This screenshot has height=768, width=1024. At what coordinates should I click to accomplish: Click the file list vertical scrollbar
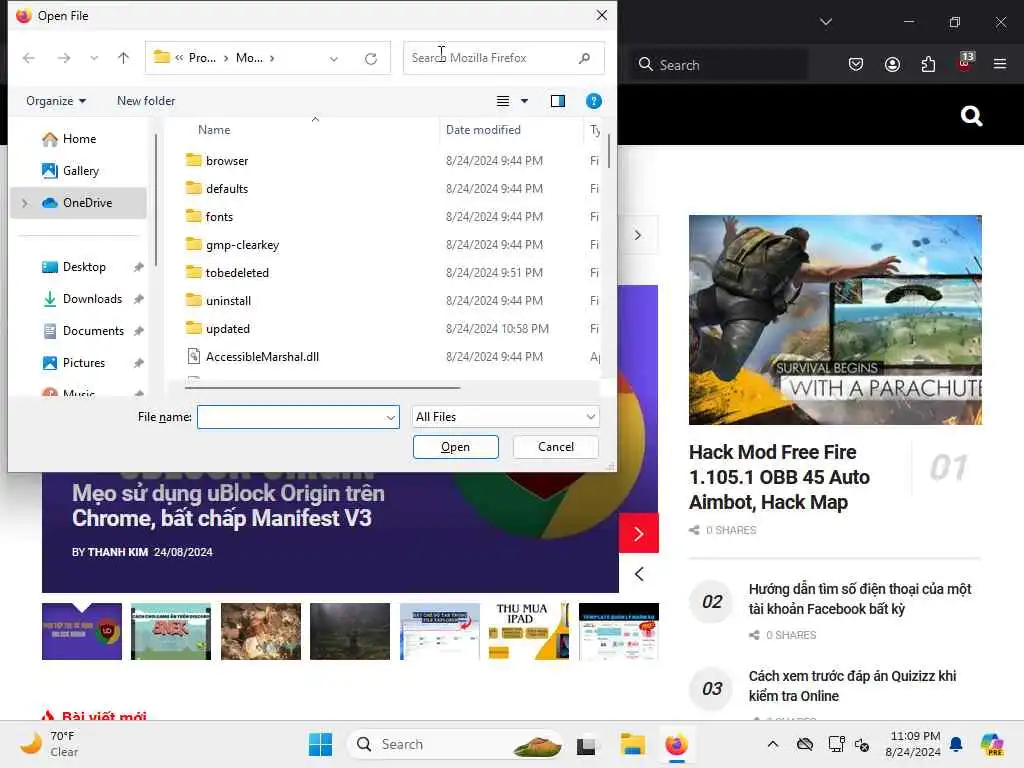pyautogui.click(x=609, y=152)
